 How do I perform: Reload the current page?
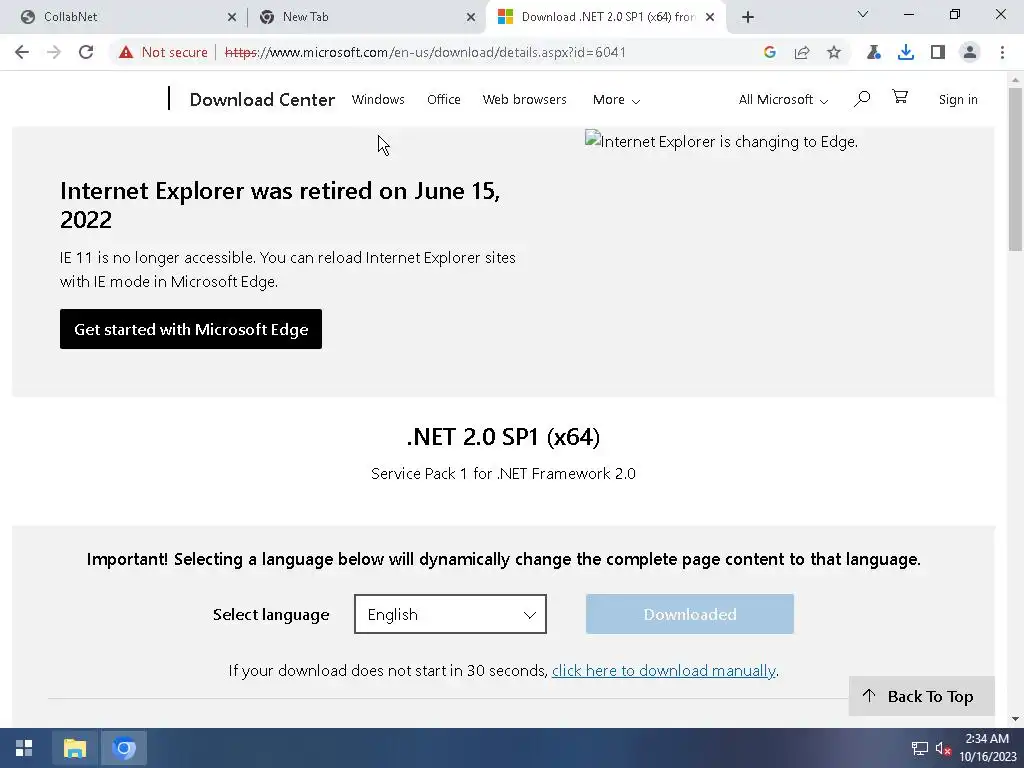[x=86, y=52]
